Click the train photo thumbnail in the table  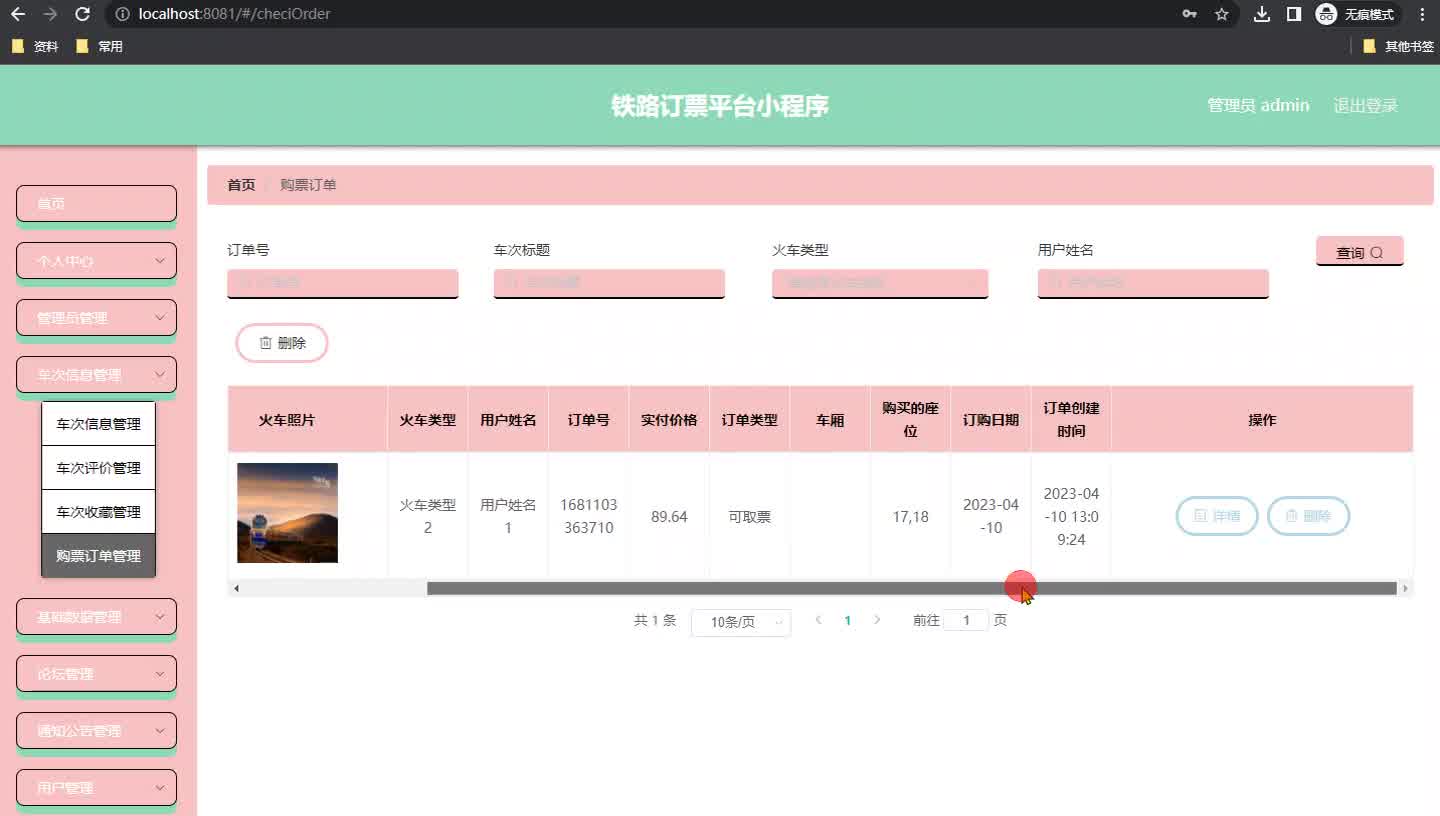coord(287,512)
